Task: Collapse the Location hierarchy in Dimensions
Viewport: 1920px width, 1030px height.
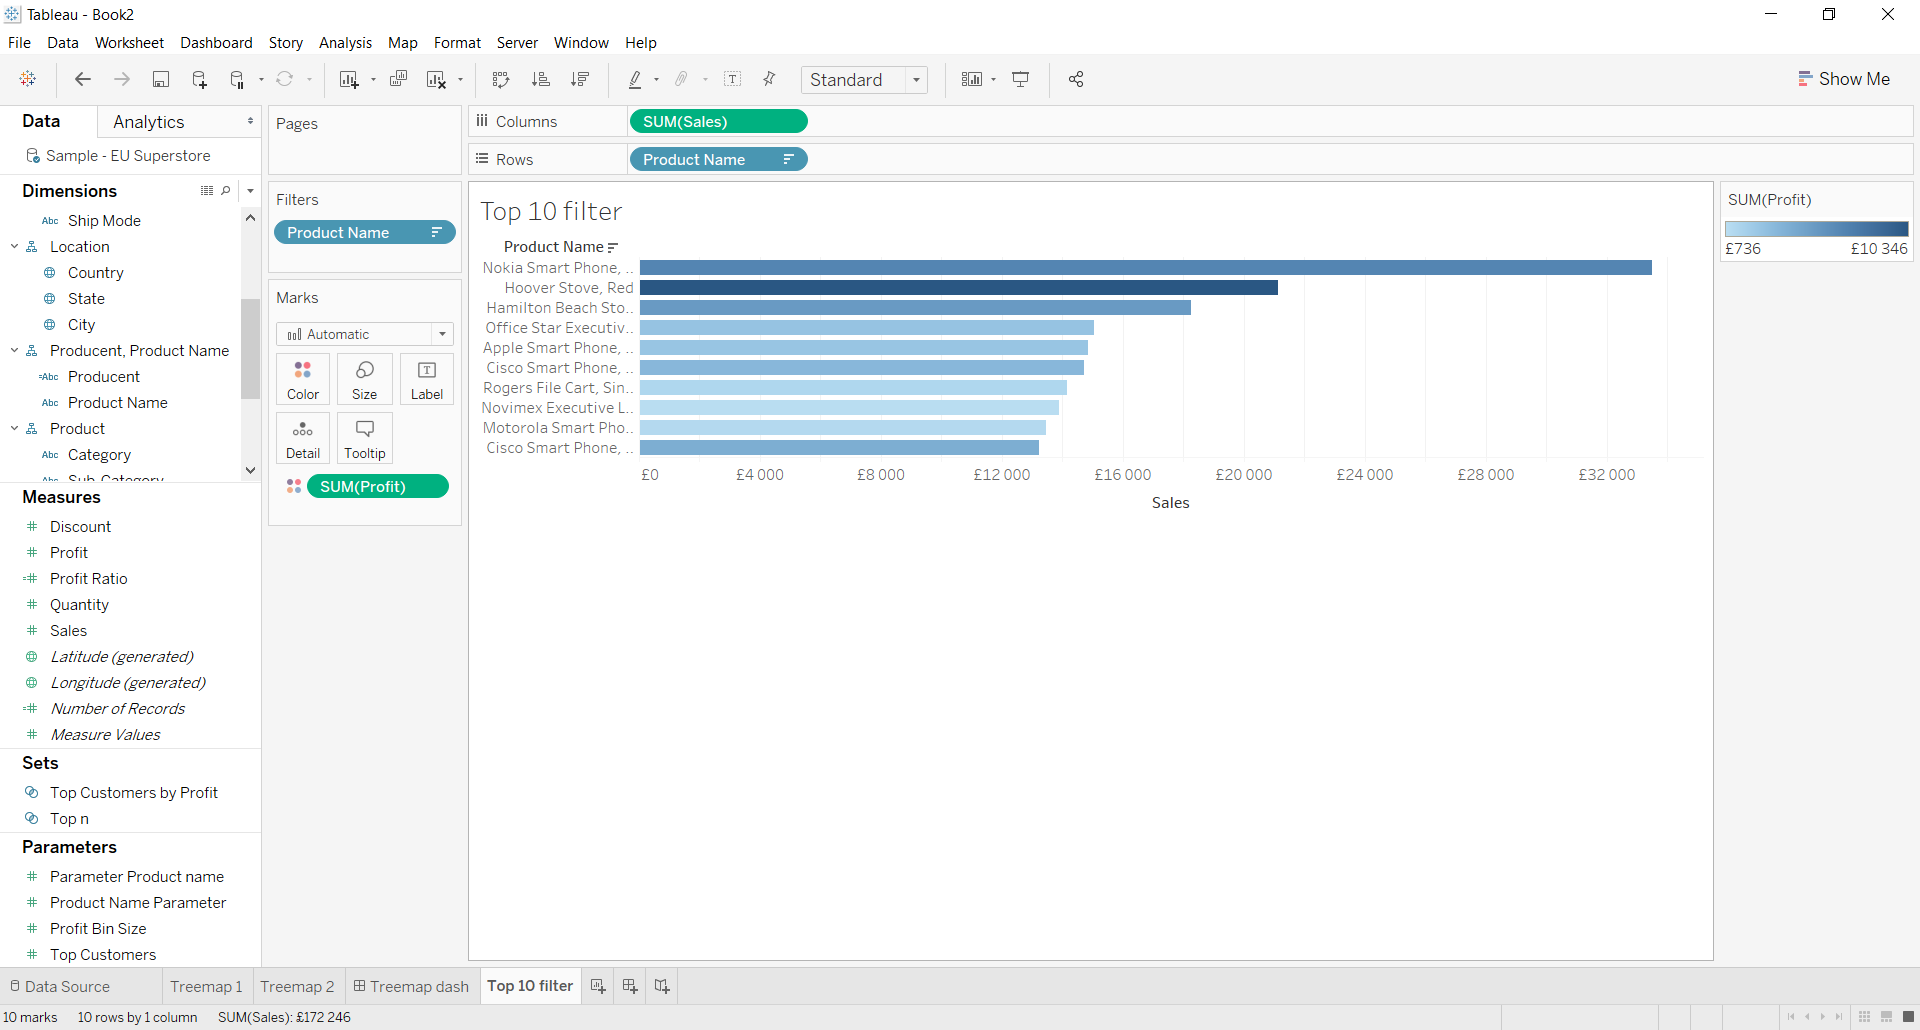Action: click(x=15, y=247)
